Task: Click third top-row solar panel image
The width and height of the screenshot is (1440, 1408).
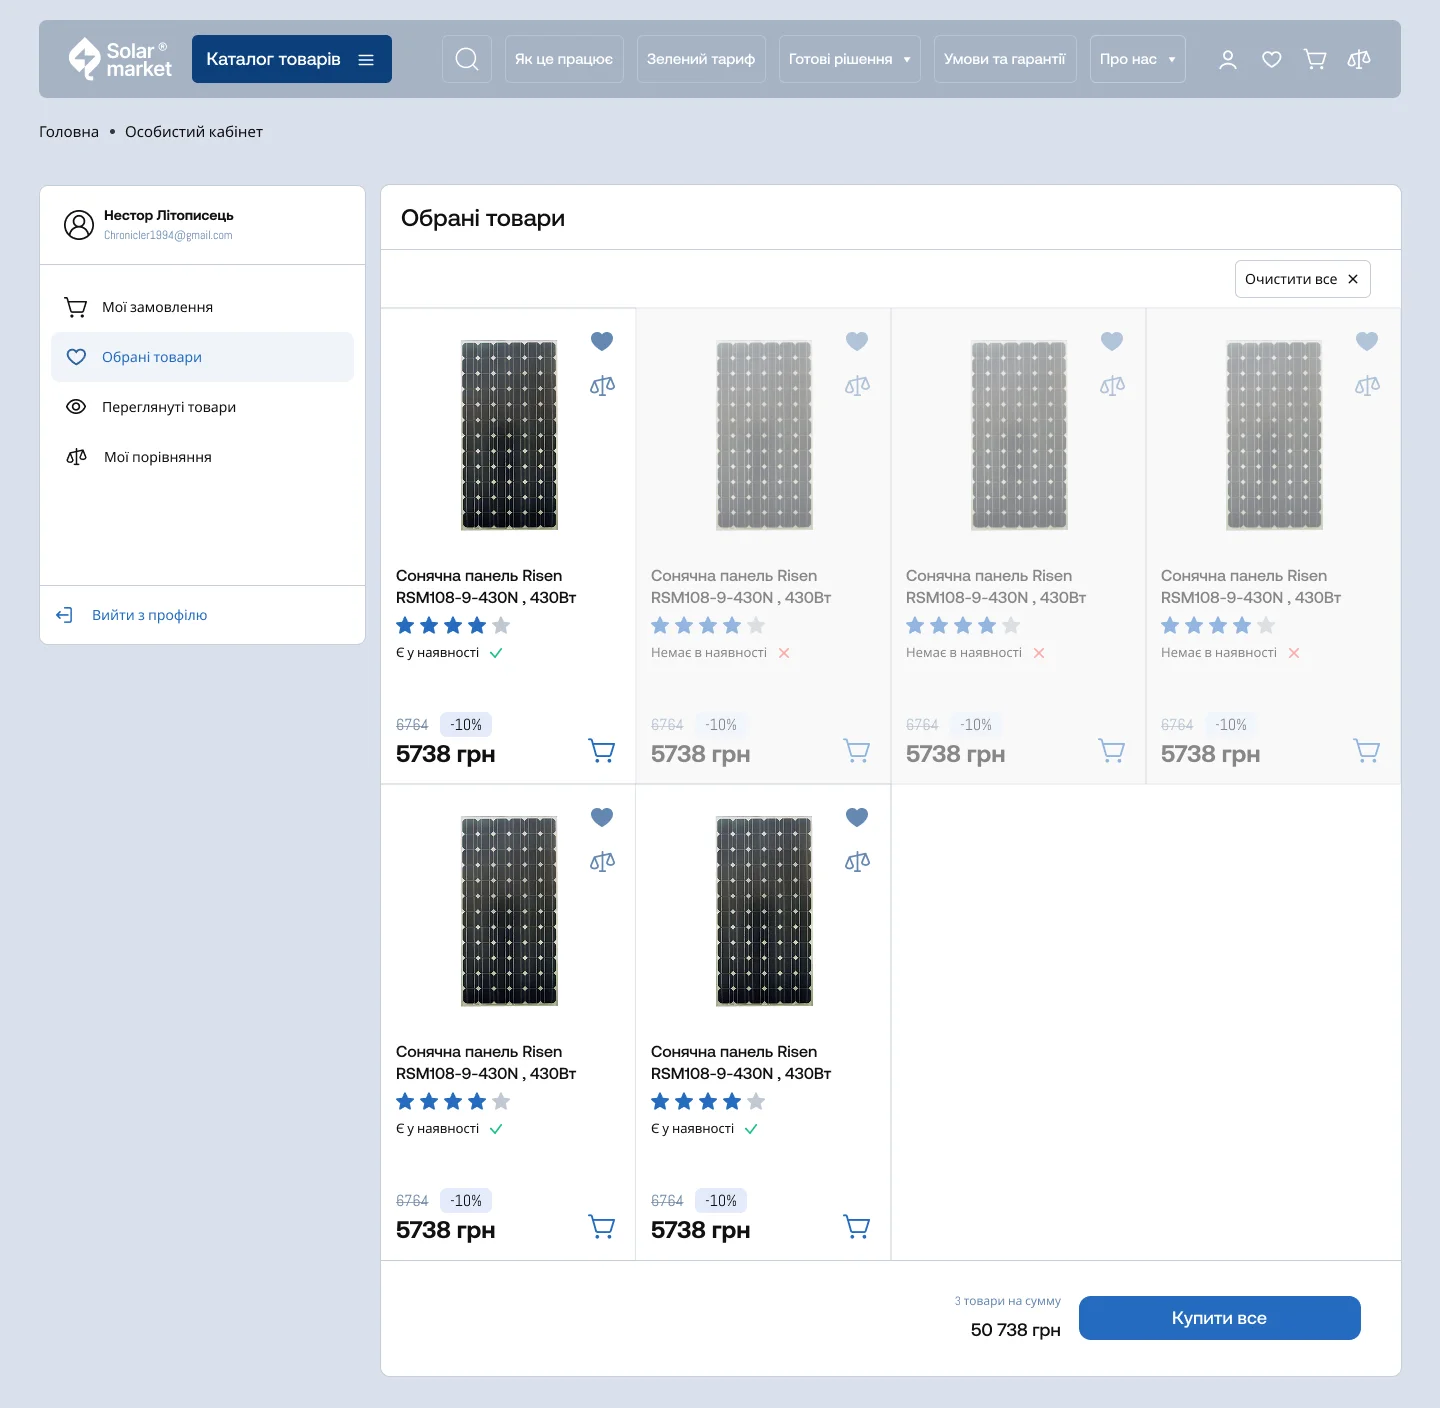Action: coord(1019,435)
